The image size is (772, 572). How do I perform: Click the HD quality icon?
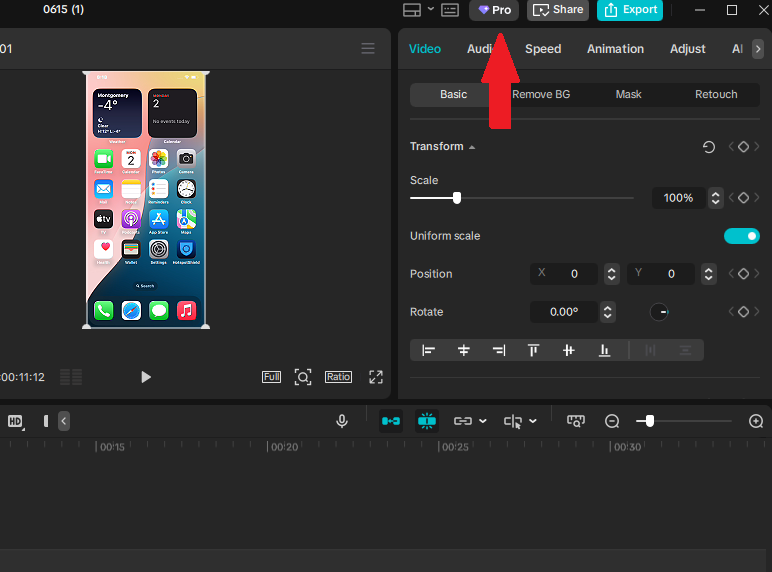tap(15, 421)
